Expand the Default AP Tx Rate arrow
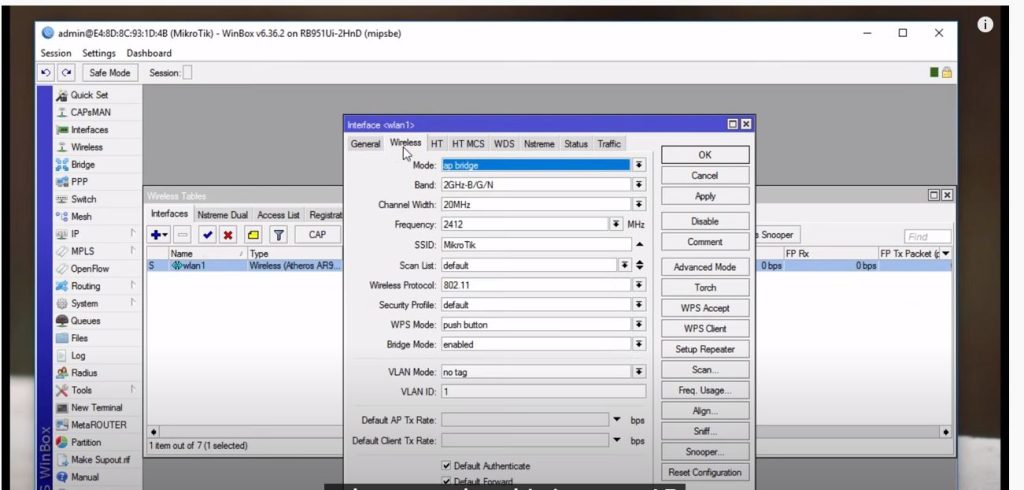 [x=617, y=419]
